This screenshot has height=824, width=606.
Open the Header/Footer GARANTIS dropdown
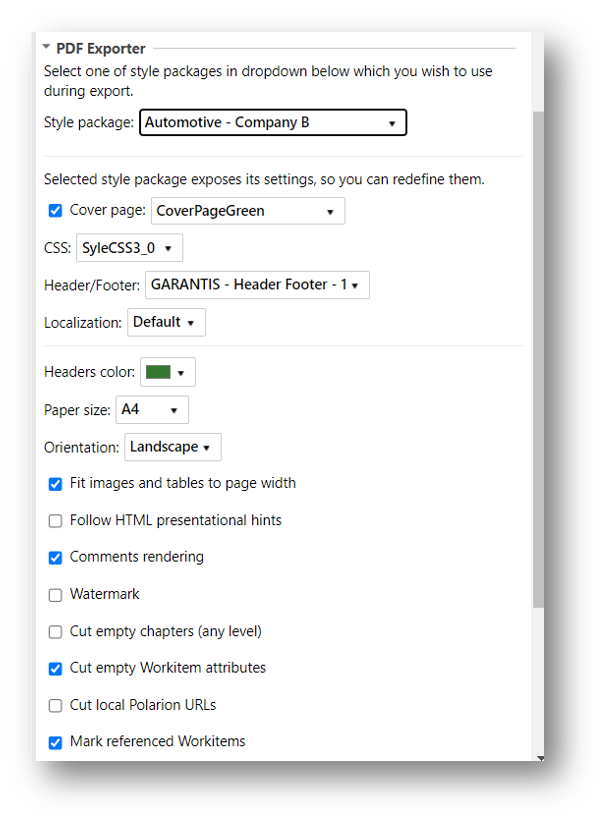(257, 285)
